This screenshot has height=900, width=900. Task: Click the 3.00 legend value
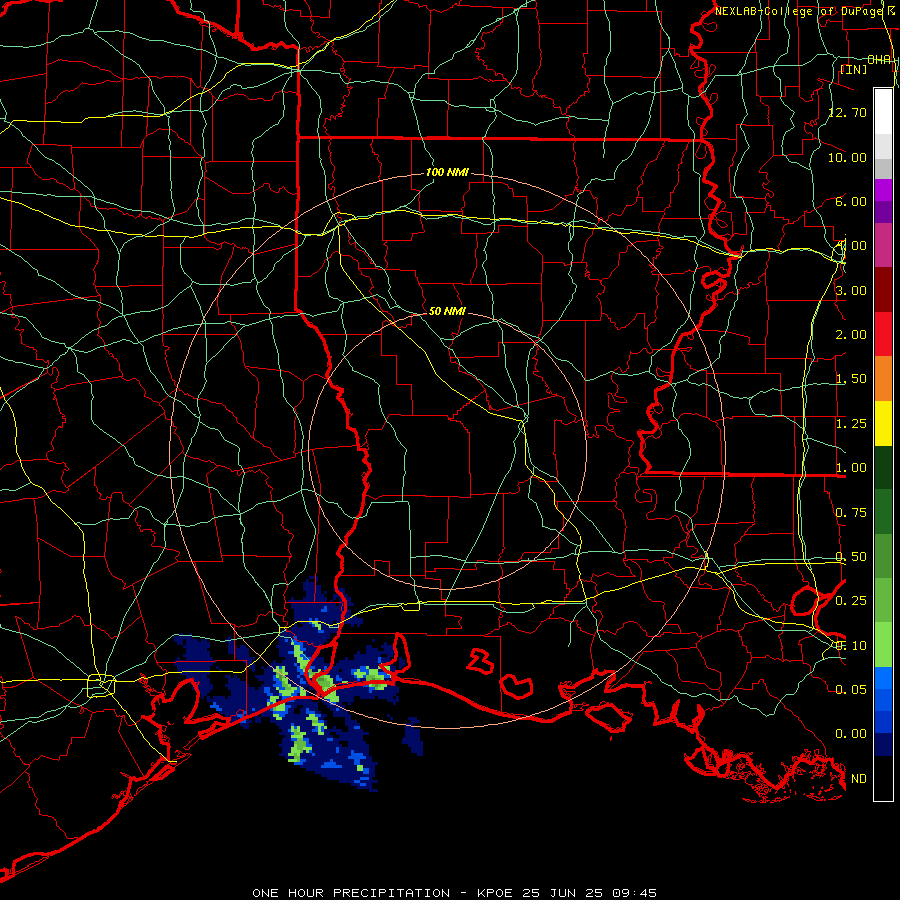pos(851,290)
